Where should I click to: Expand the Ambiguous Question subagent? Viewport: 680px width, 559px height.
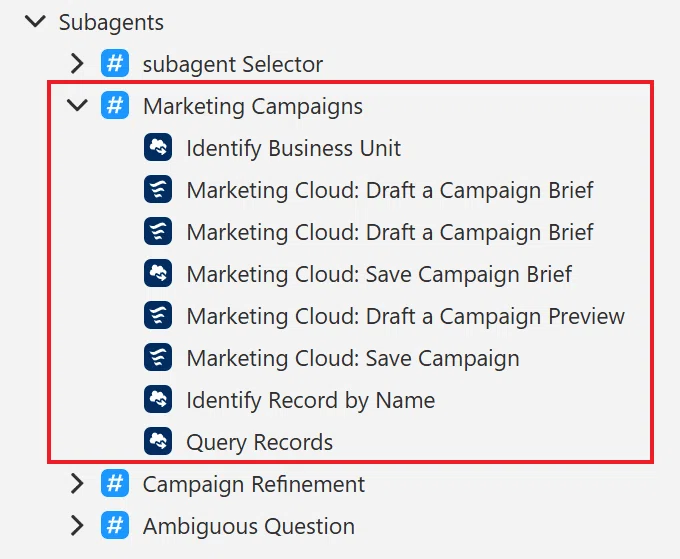[x=77, y=525]
